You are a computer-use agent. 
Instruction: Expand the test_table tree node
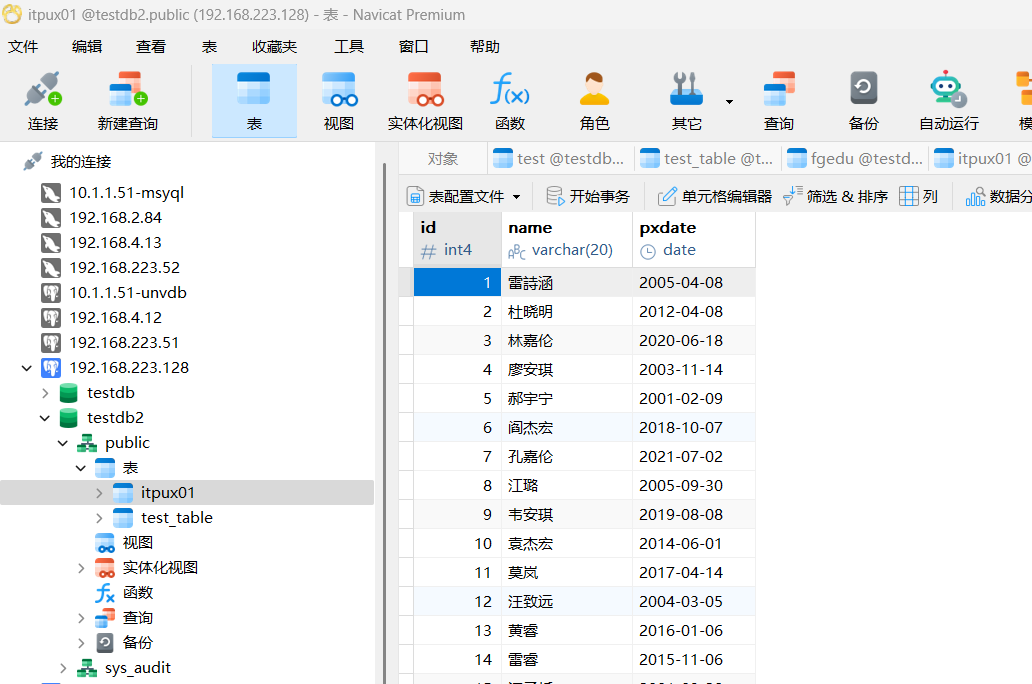tap(98, 518)
